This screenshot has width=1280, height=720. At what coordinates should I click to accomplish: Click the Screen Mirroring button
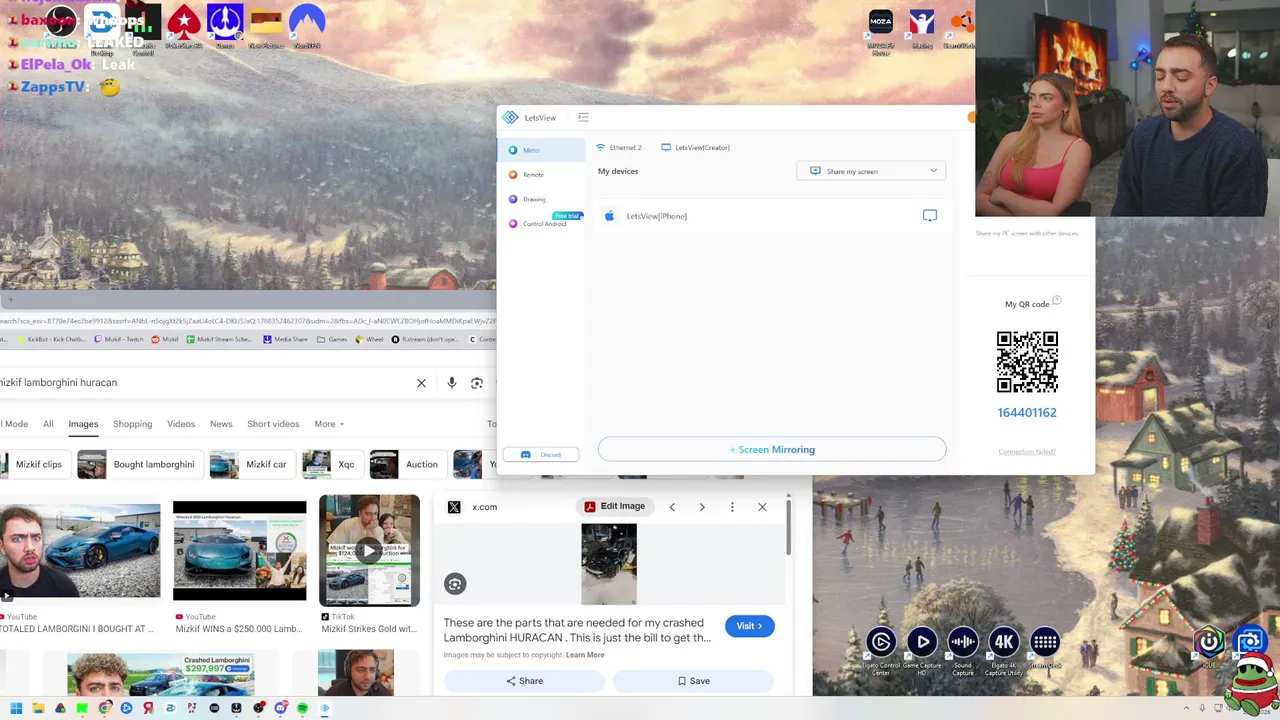coord(772,450)
